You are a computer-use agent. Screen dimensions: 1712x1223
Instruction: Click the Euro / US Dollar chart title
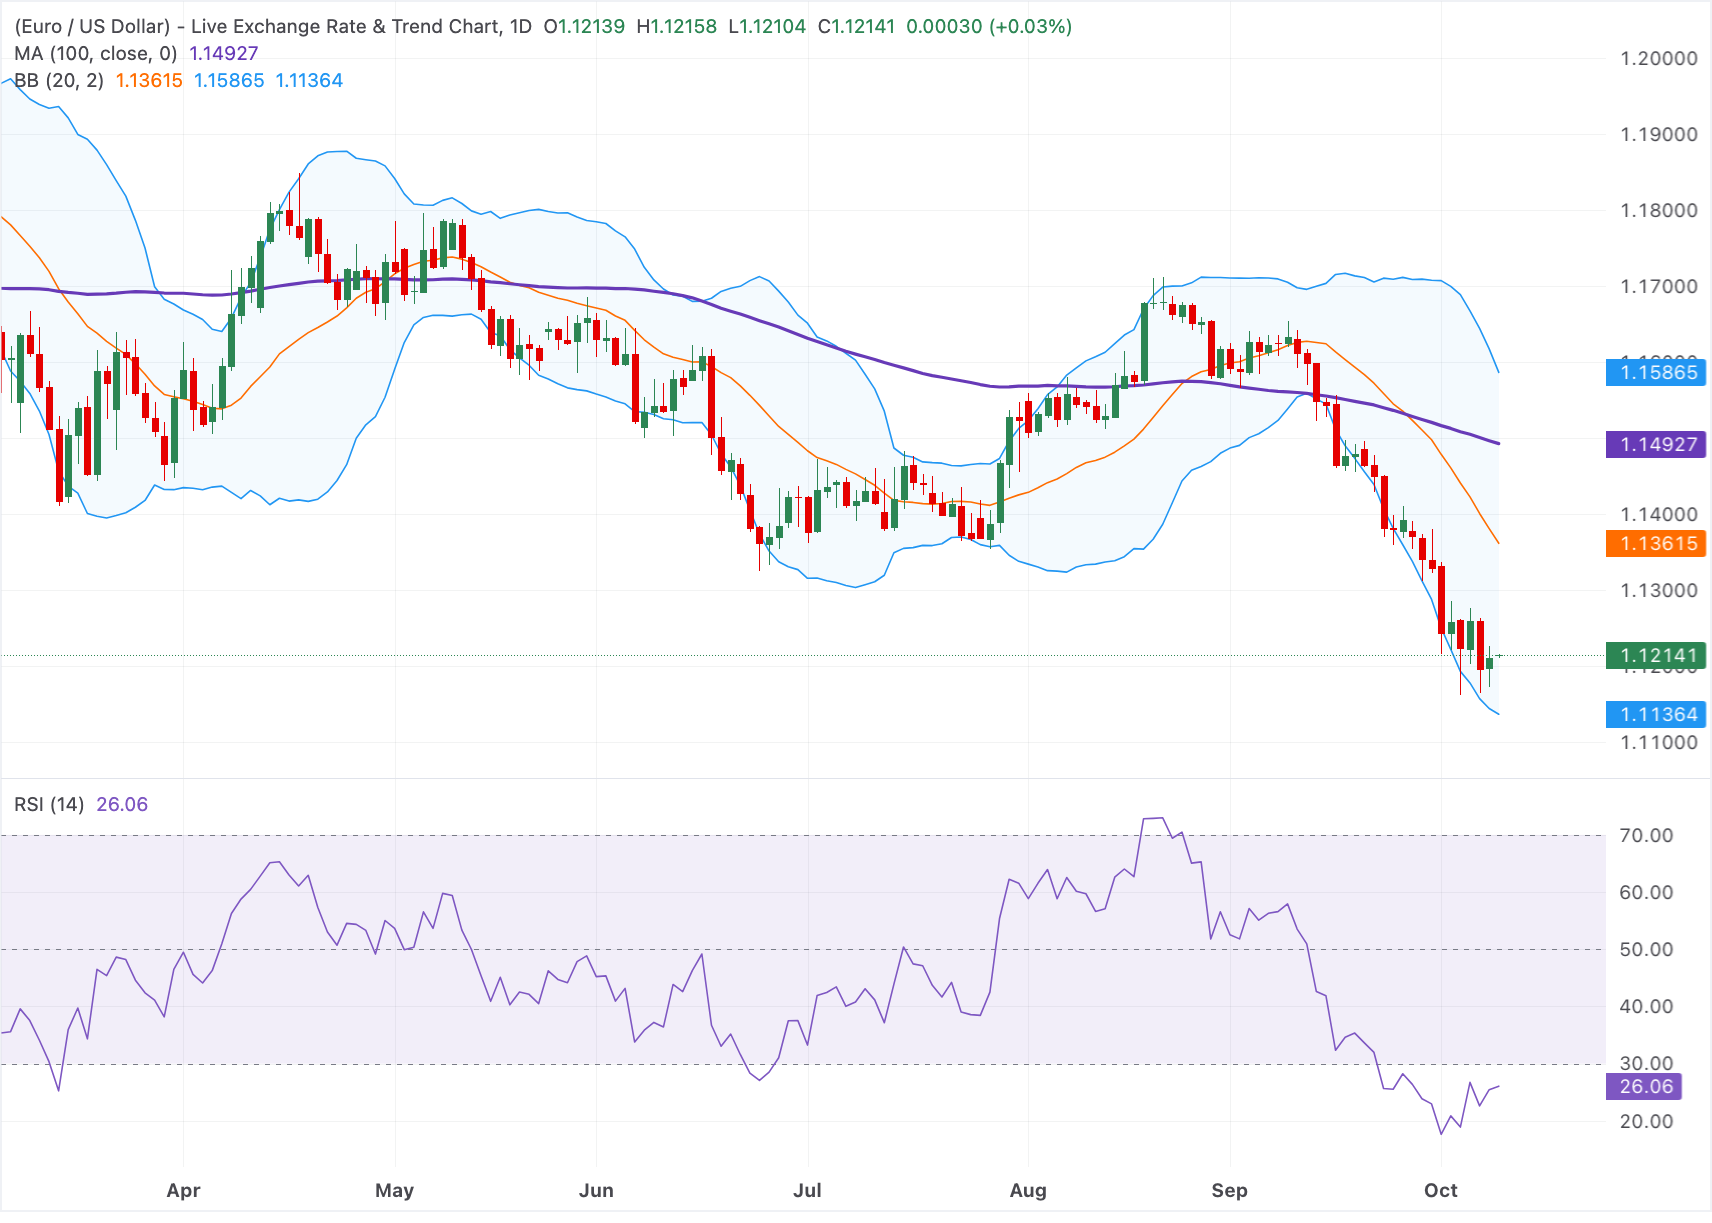(x=273, y=26)
